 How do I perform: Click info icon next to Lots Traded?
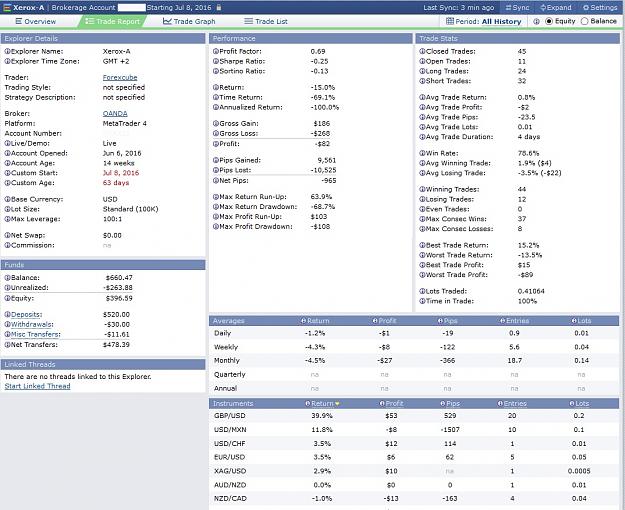click(x=422, y=291)
